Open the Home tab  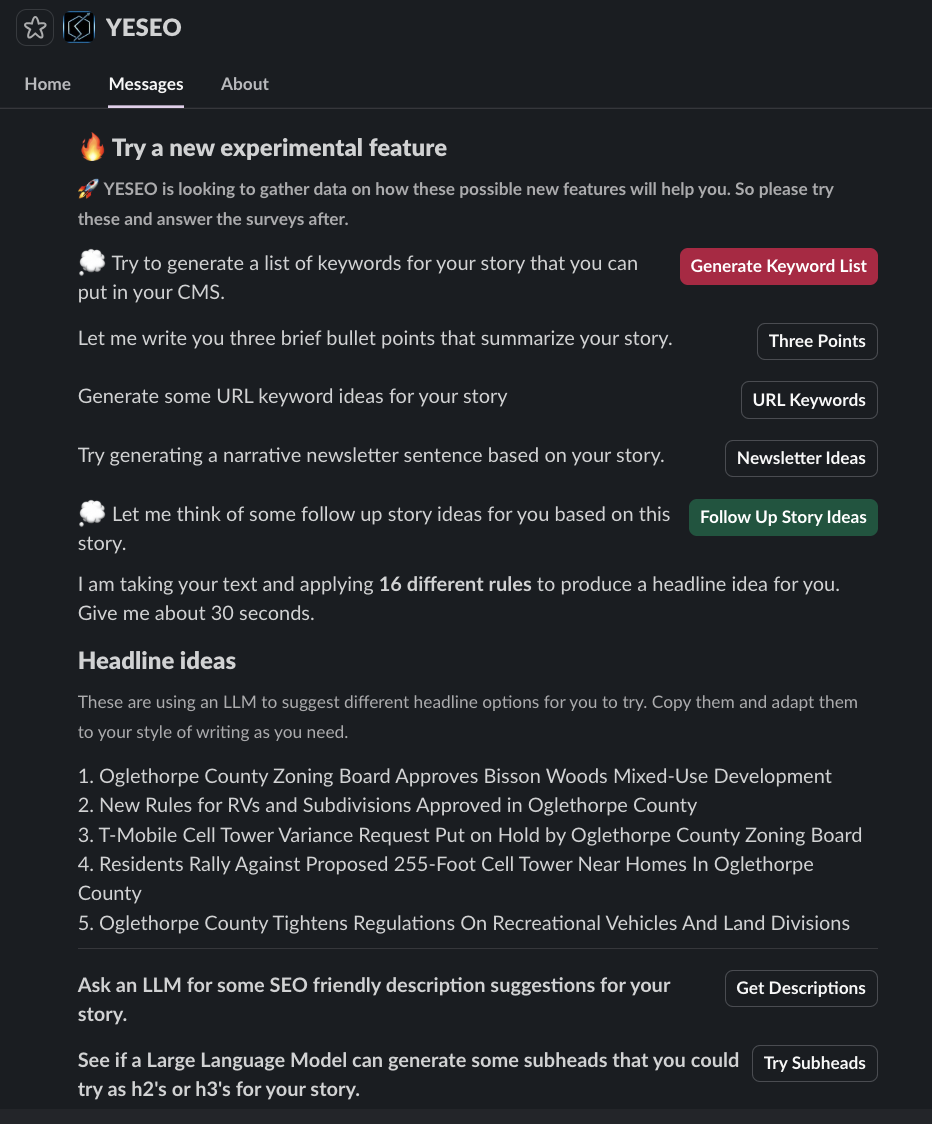48,84
